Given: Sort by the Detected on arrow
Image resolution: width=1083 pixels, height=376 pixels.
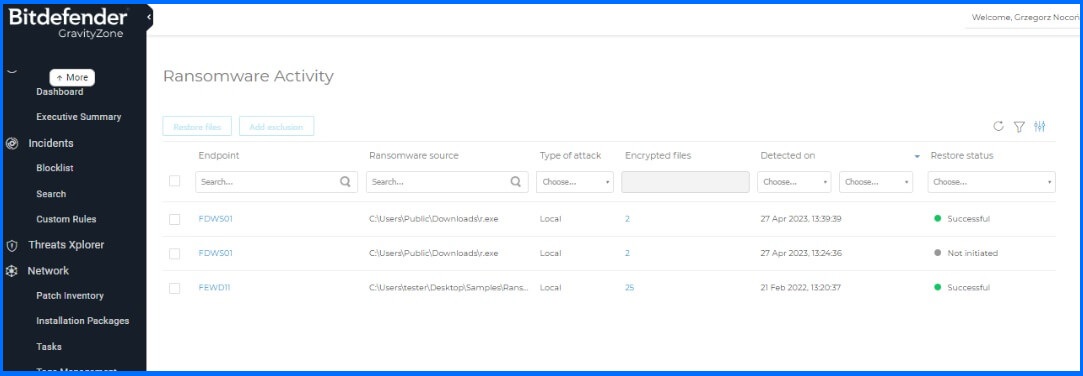Looking at the screenshot, I should (x=917, y=156).
